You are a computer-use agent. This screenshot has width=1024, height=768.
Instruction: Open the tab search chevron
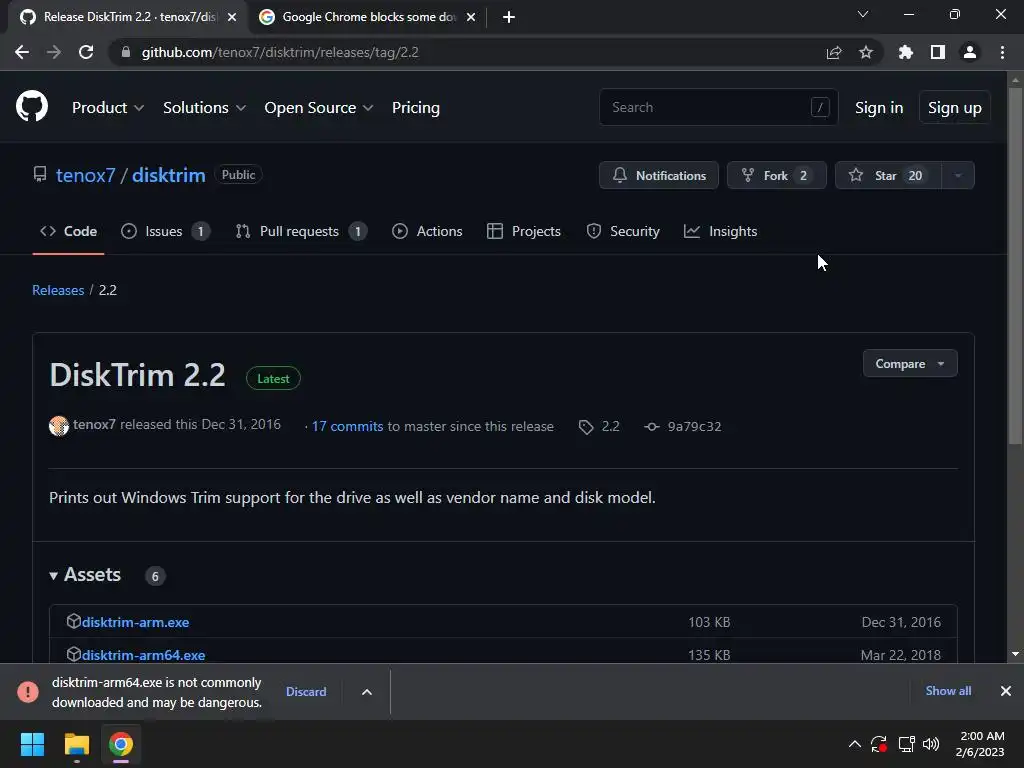(863, 14)
